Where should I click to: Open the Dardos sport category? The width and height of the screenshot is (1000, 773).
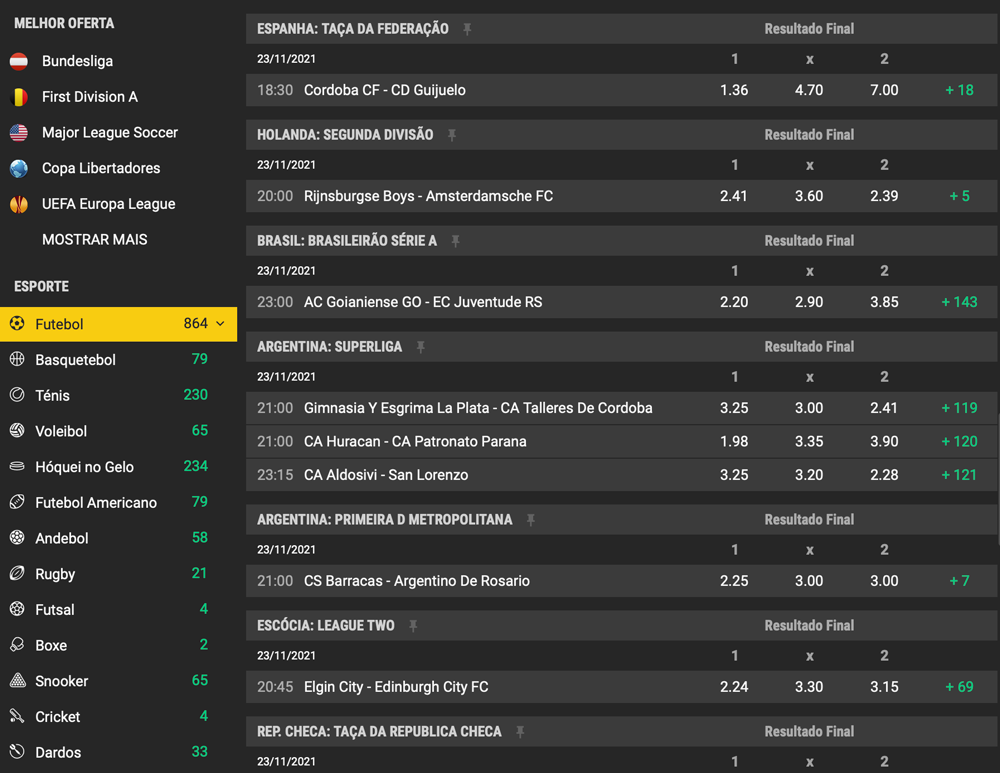click(x=119, y=753)
